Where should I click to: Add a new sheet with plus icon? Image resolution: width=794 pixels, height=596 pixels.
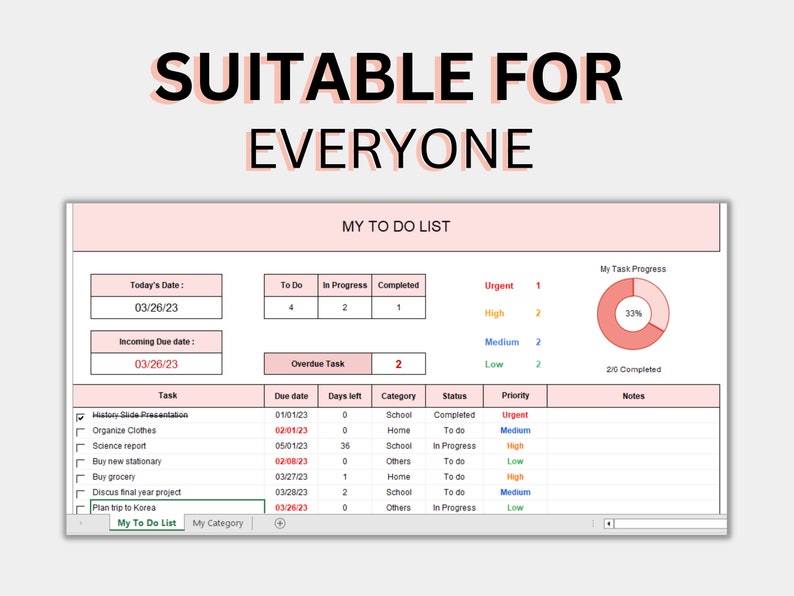click(280, 523)
